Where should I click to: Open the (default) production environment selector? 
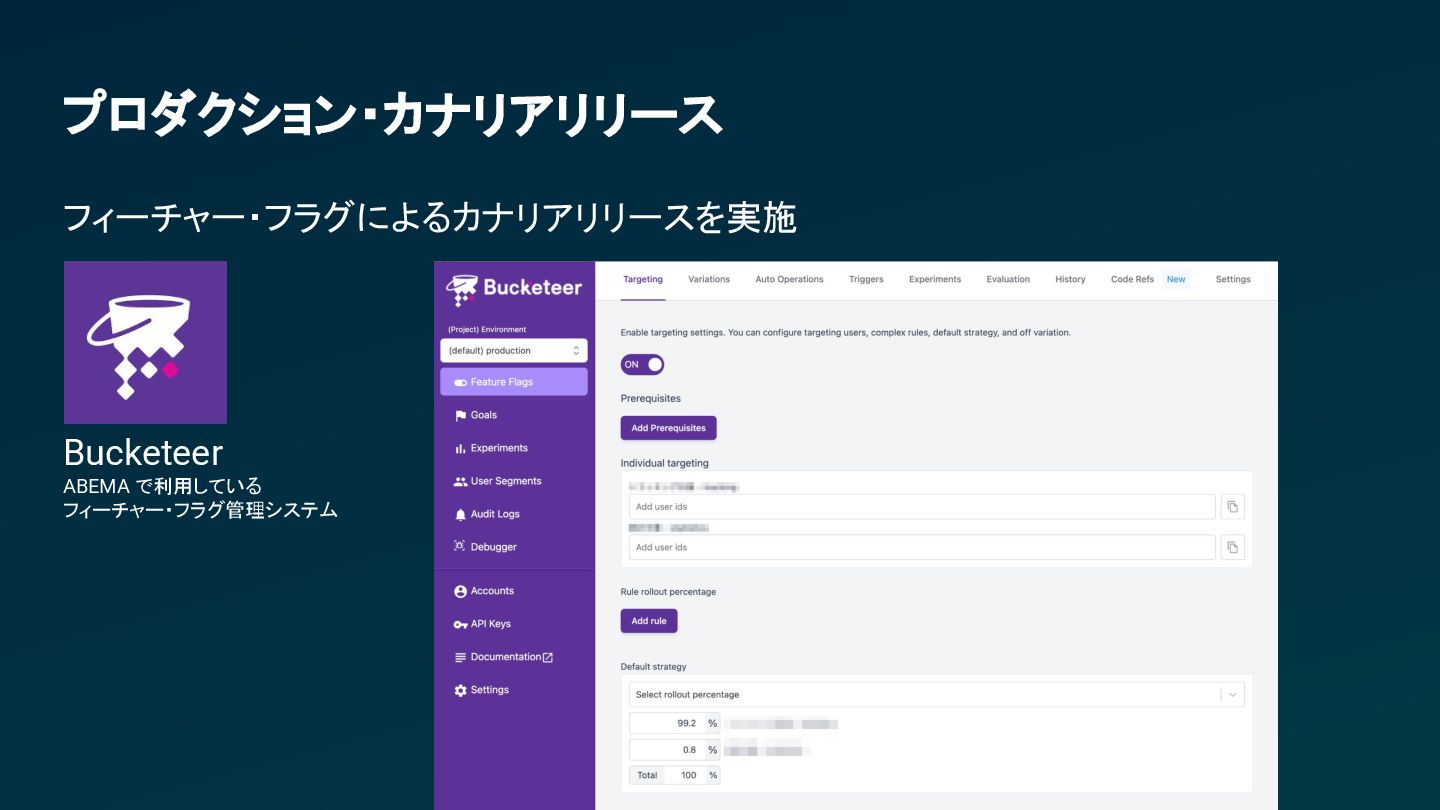[x=514, y=350]
